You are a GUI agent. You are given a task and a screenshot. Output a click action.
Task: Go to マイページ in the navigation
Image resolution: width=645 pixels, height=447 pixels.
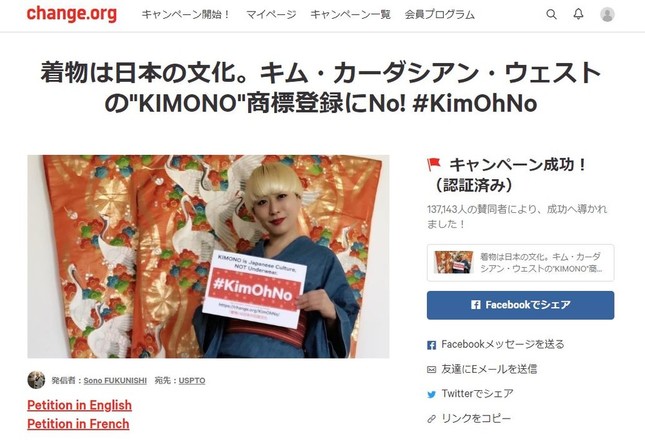(x=271, y=15)
